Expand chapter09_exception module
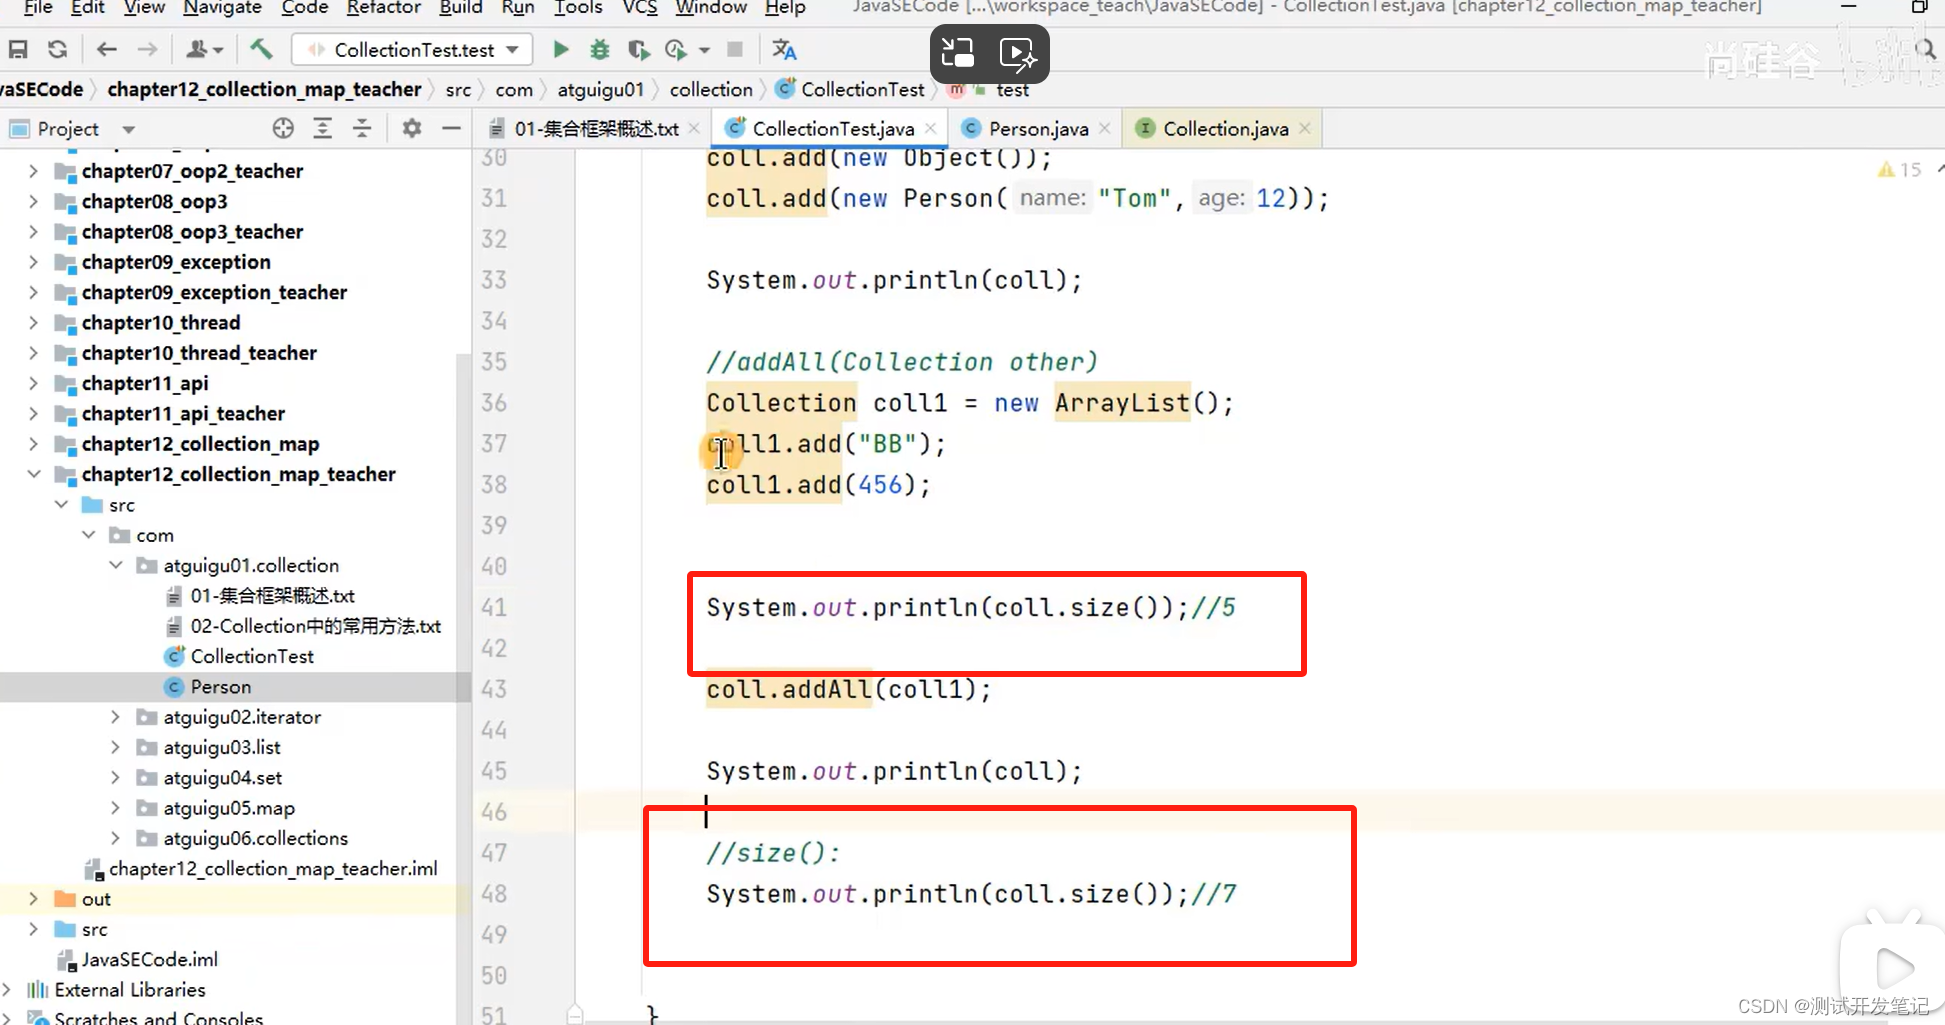The width and height of the screenshot is (1945, 1025). pyautogui.click(x=33, y=262)
